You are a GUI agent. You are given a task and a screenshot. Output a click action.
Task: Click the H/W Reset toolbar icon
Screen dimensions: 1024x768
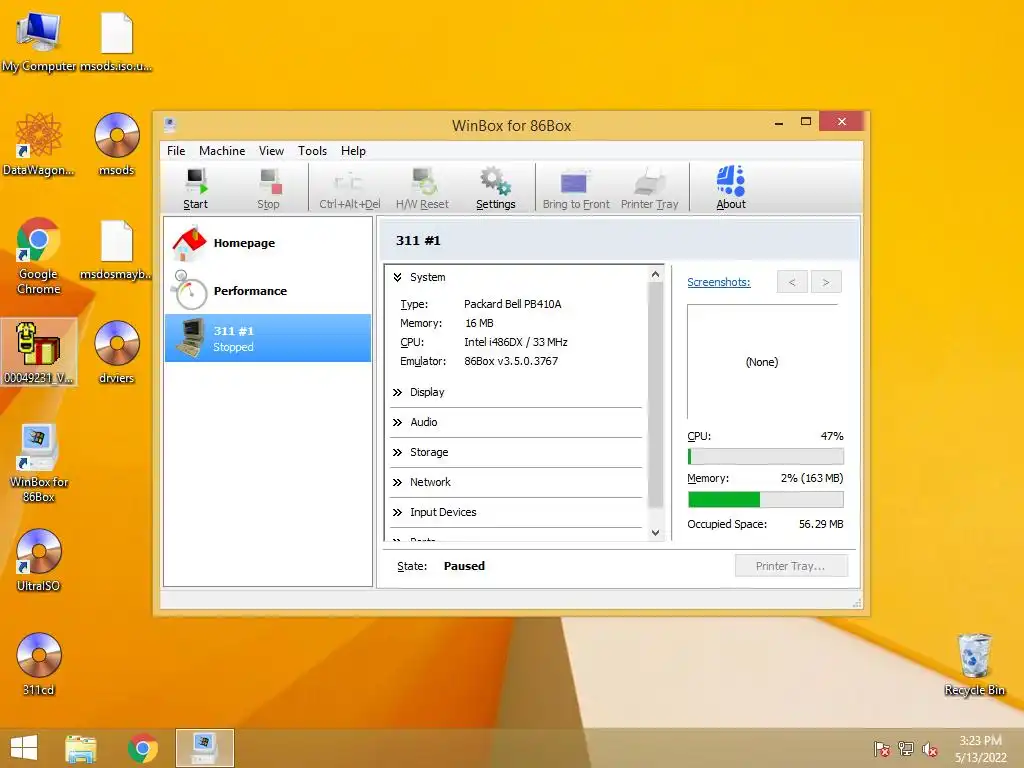[x=423, y=189]
